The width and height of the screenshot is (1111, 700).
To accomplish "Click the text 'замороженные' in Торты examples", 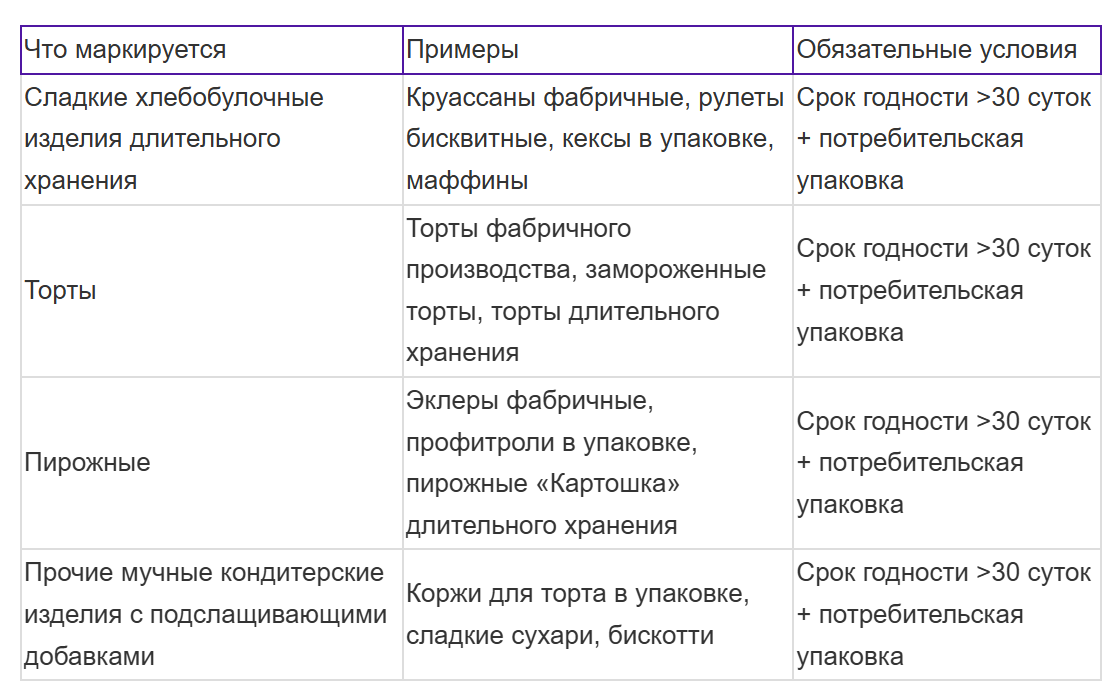I will coord(676,270).
